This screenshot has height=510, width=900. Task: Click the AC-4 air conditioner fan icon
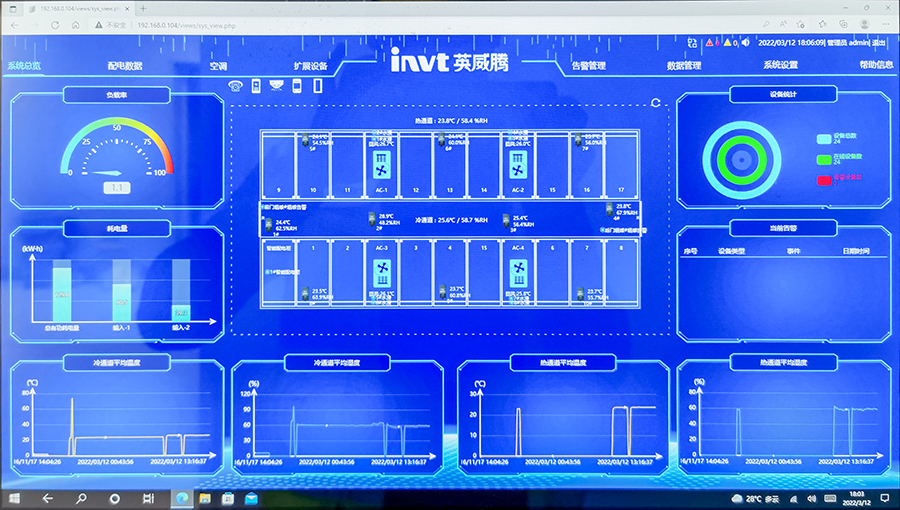click(518, 271)
